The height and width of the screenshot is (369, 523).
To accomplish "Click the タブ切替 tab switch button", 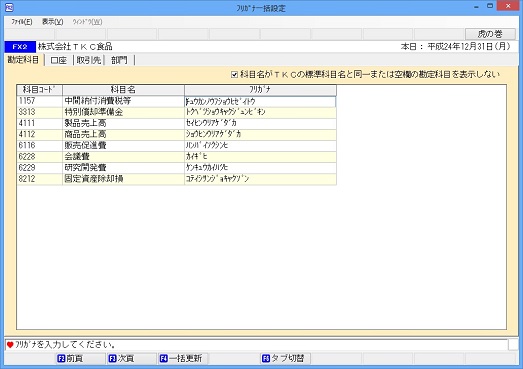I will pos(286,359).
